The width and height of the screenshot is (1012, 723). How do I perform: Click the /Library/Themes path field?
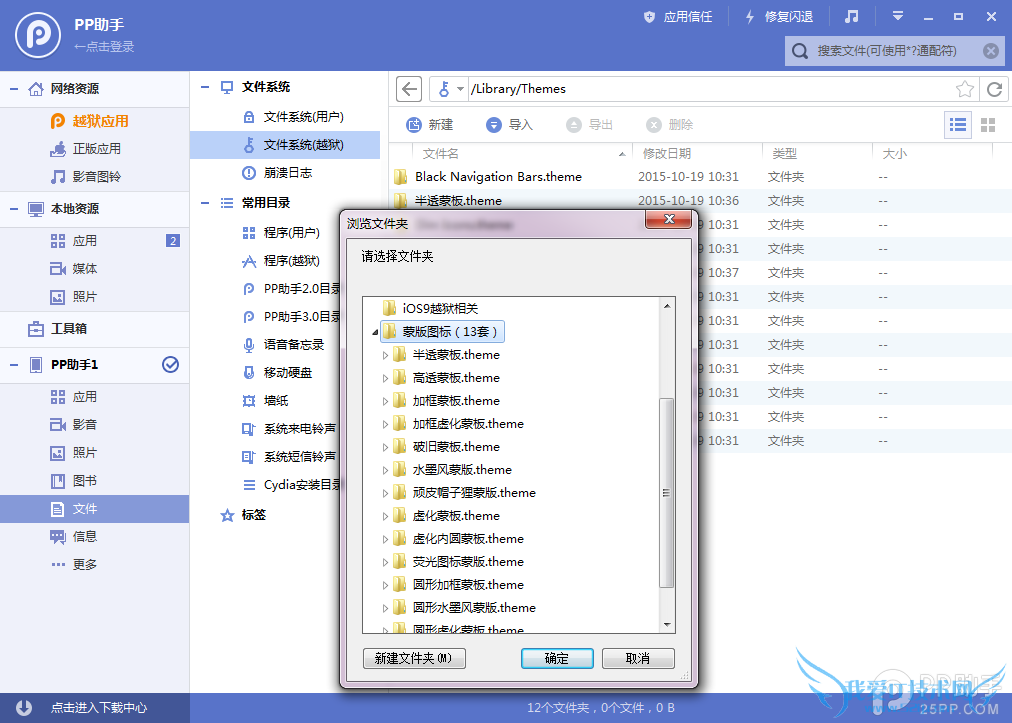pyautogui.click(x=710, y=89)
